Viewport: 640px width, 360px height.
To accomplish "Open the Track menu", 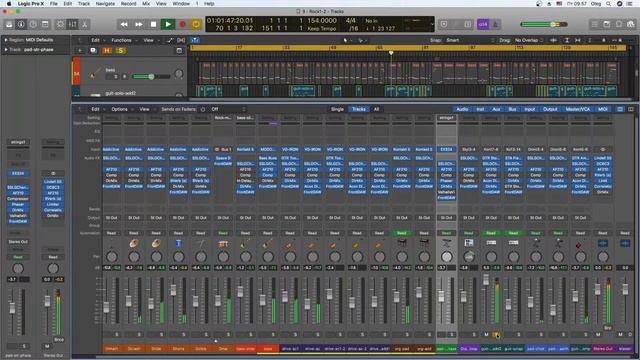I will click(x=84, y=4).
